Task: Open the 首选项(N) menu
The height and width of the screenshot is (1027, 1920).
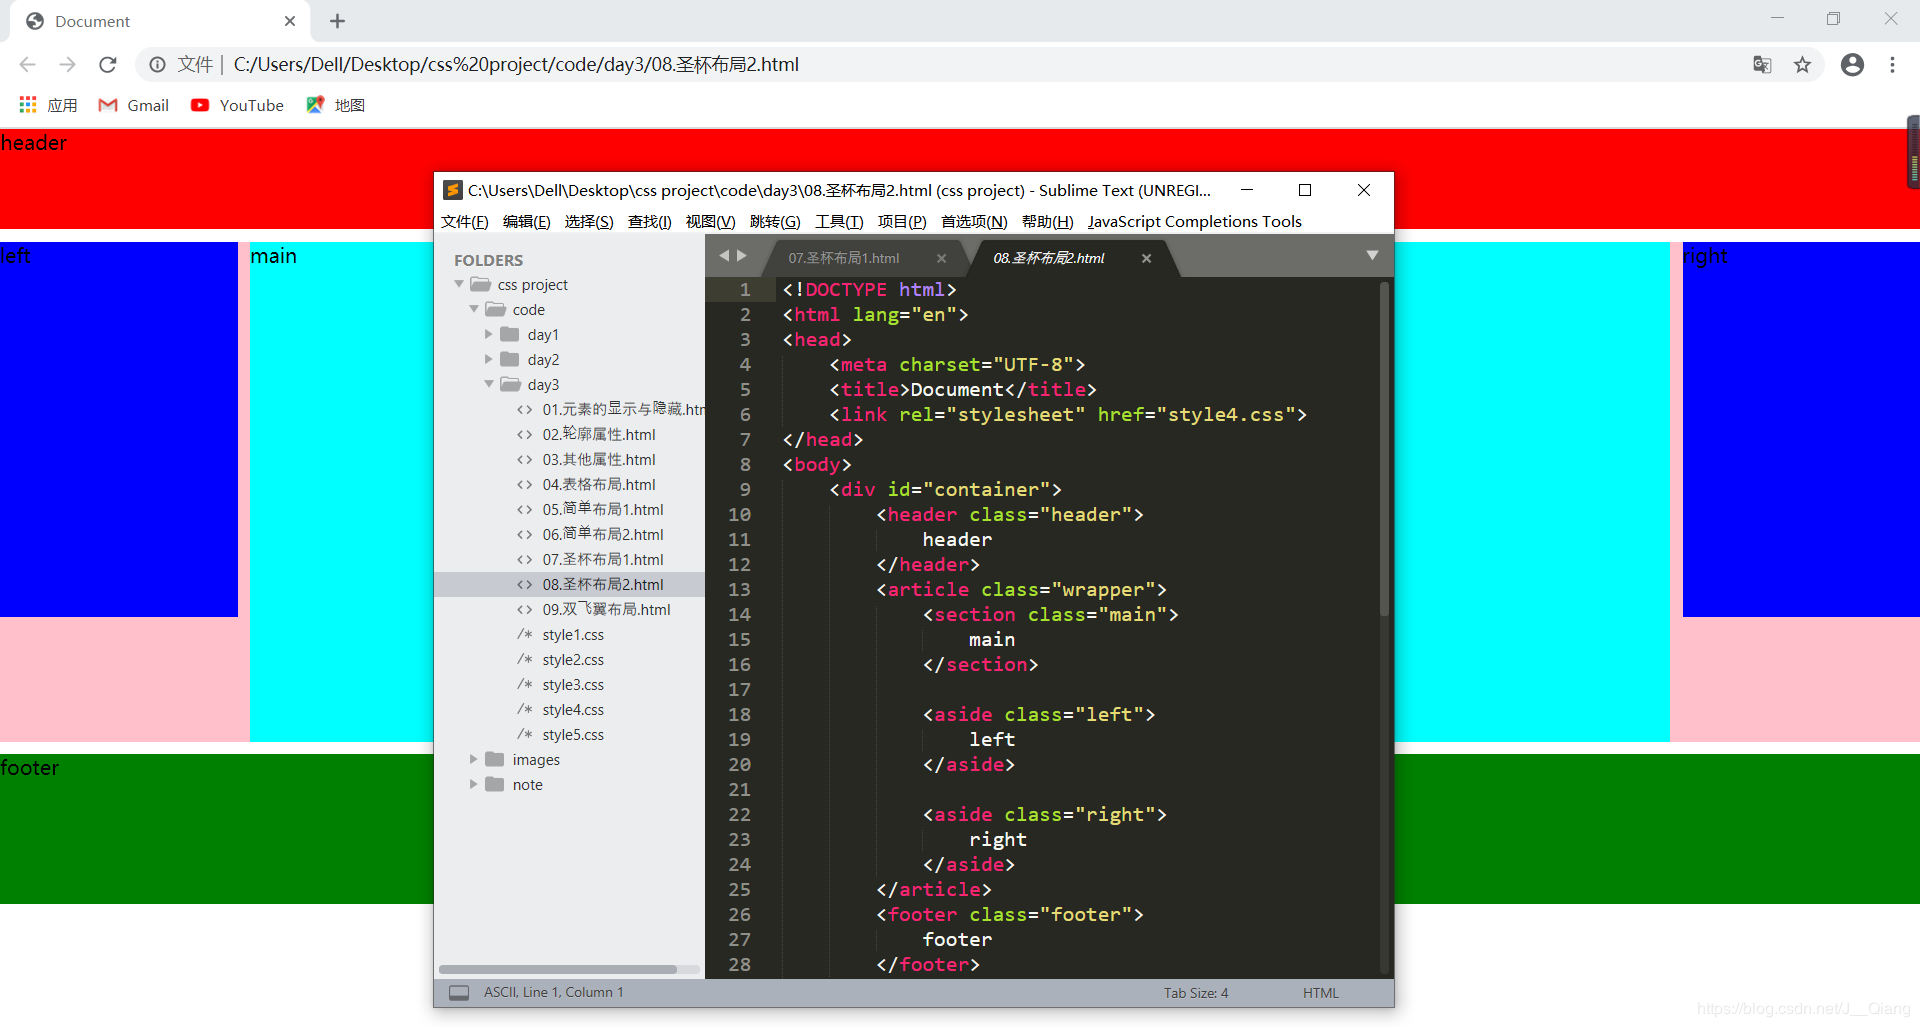Action: (974, 222)
